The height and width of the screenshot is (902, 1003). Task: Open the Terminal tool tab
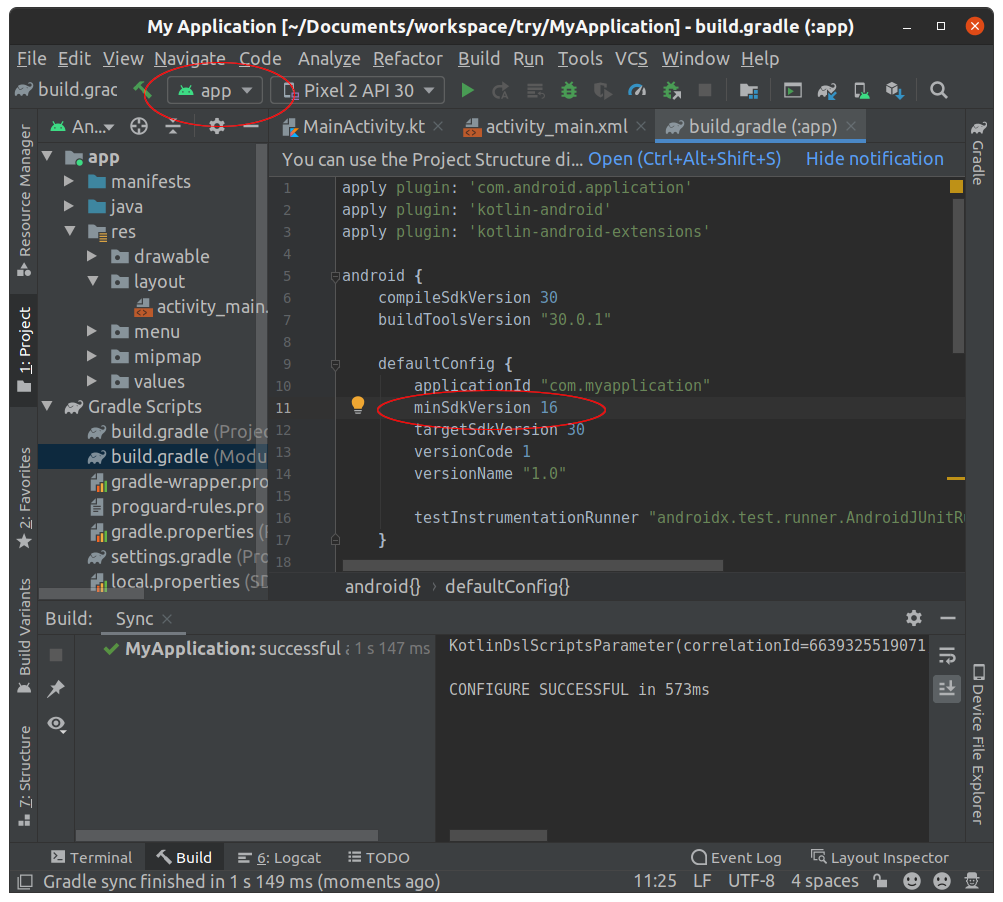[x=91, y=857]
